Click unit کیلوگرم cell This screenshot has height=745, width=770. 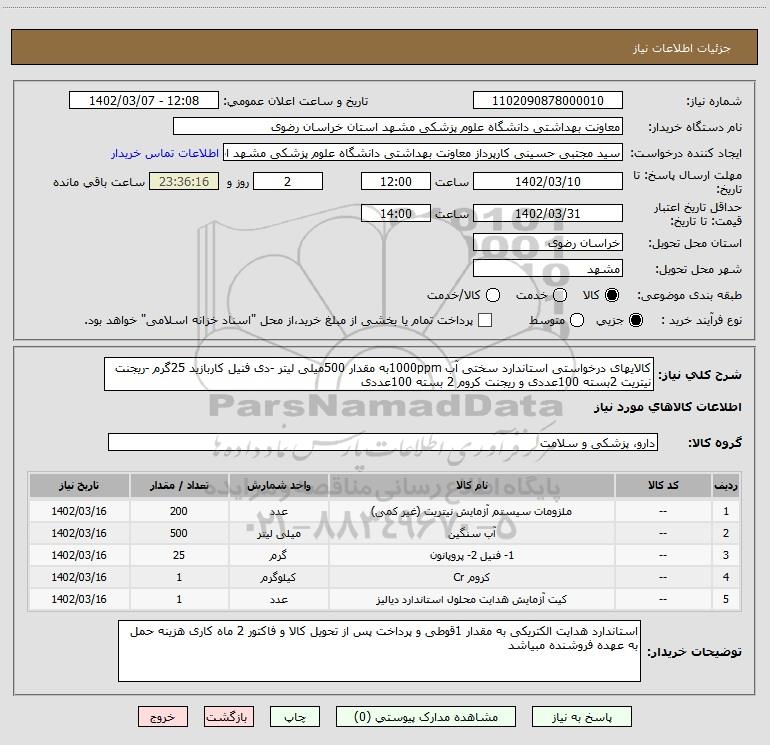pos(278,577)
